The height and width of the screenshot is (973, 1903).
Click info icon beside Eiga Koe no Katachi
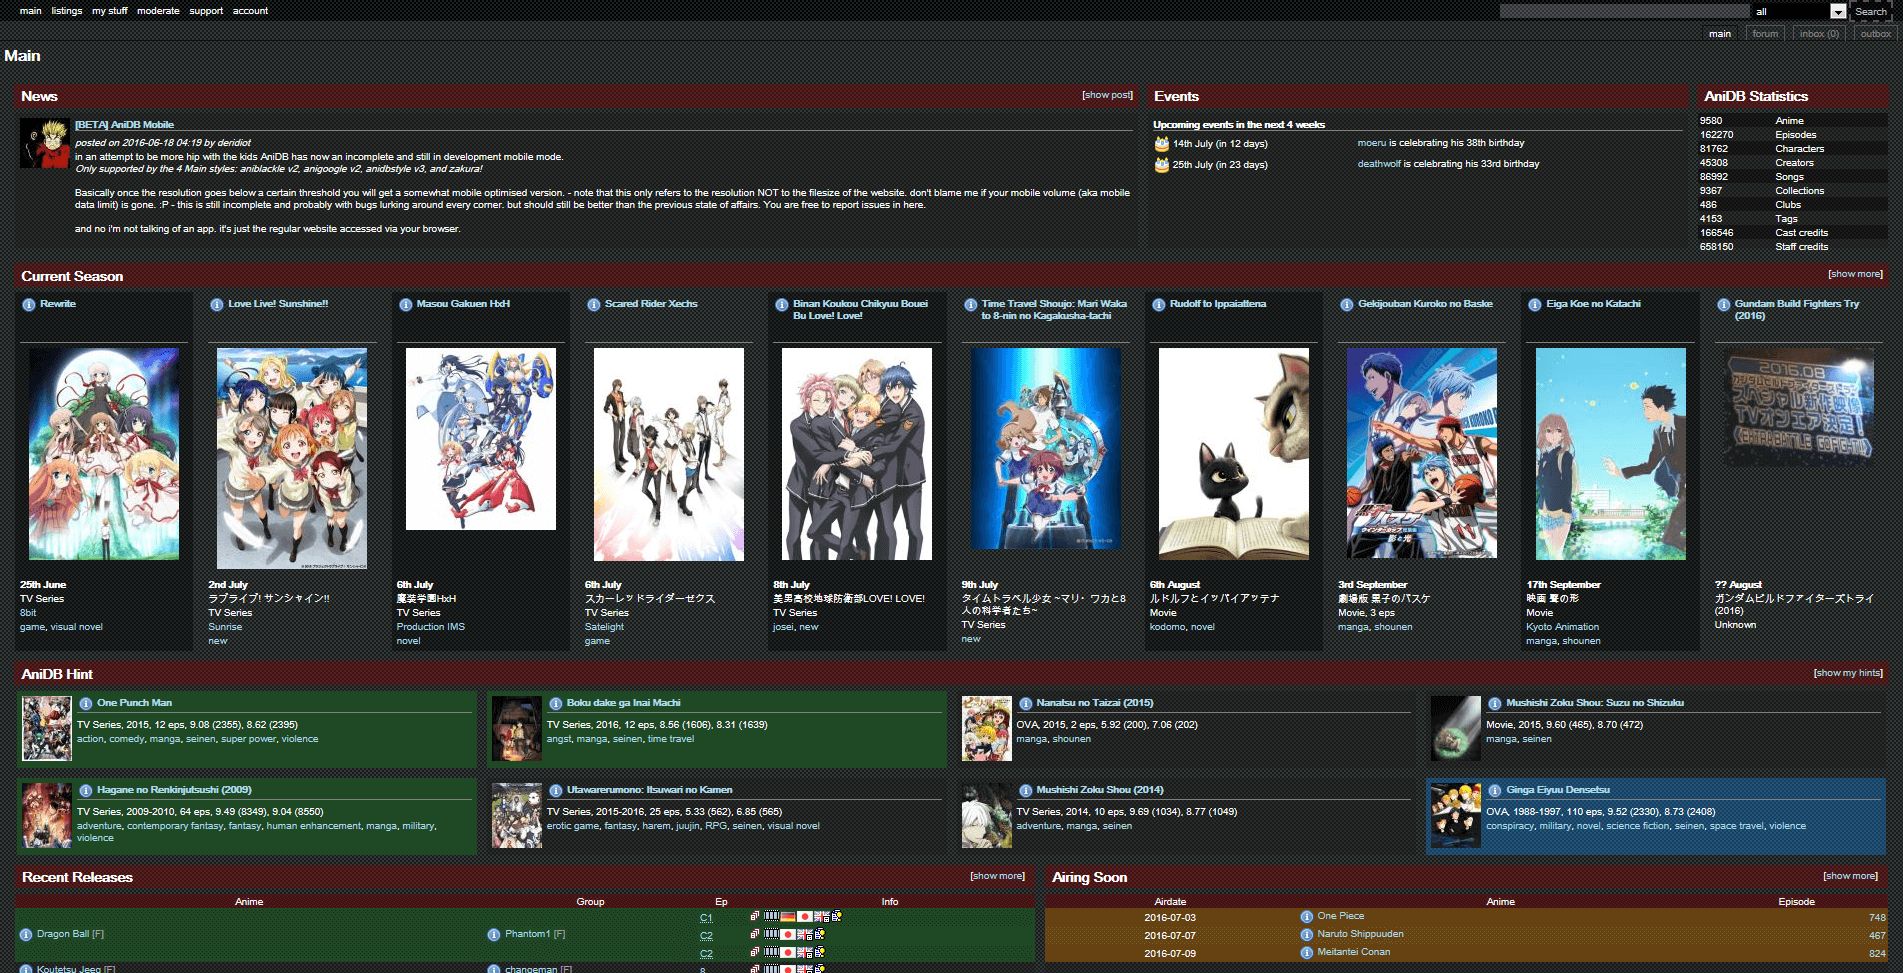pos(1535,305)
